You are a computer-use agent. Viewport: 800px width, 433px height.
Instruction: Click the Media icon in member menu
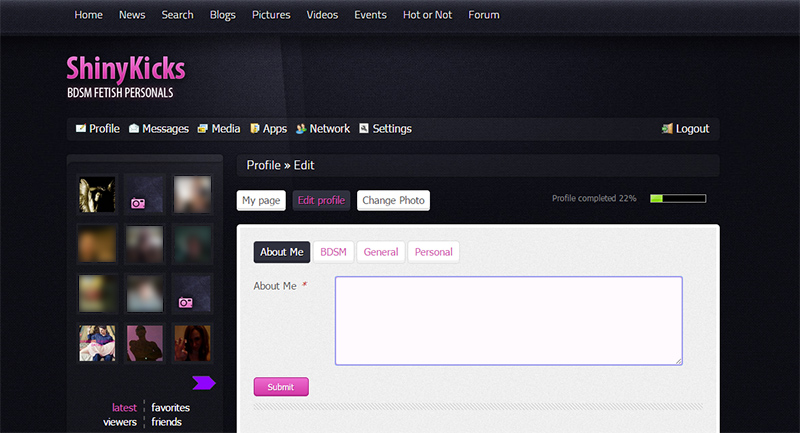coord(203,129)
